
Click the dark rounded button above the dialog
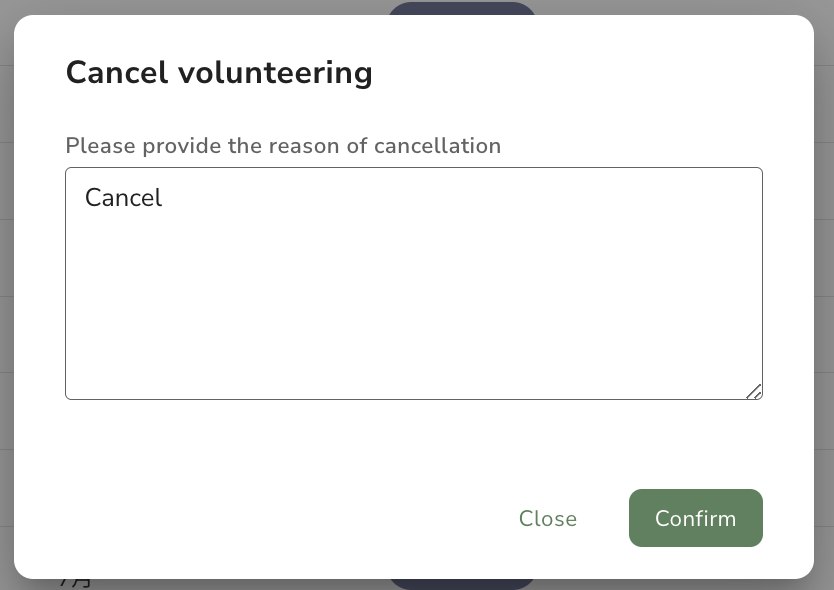[x=462, y=8]
